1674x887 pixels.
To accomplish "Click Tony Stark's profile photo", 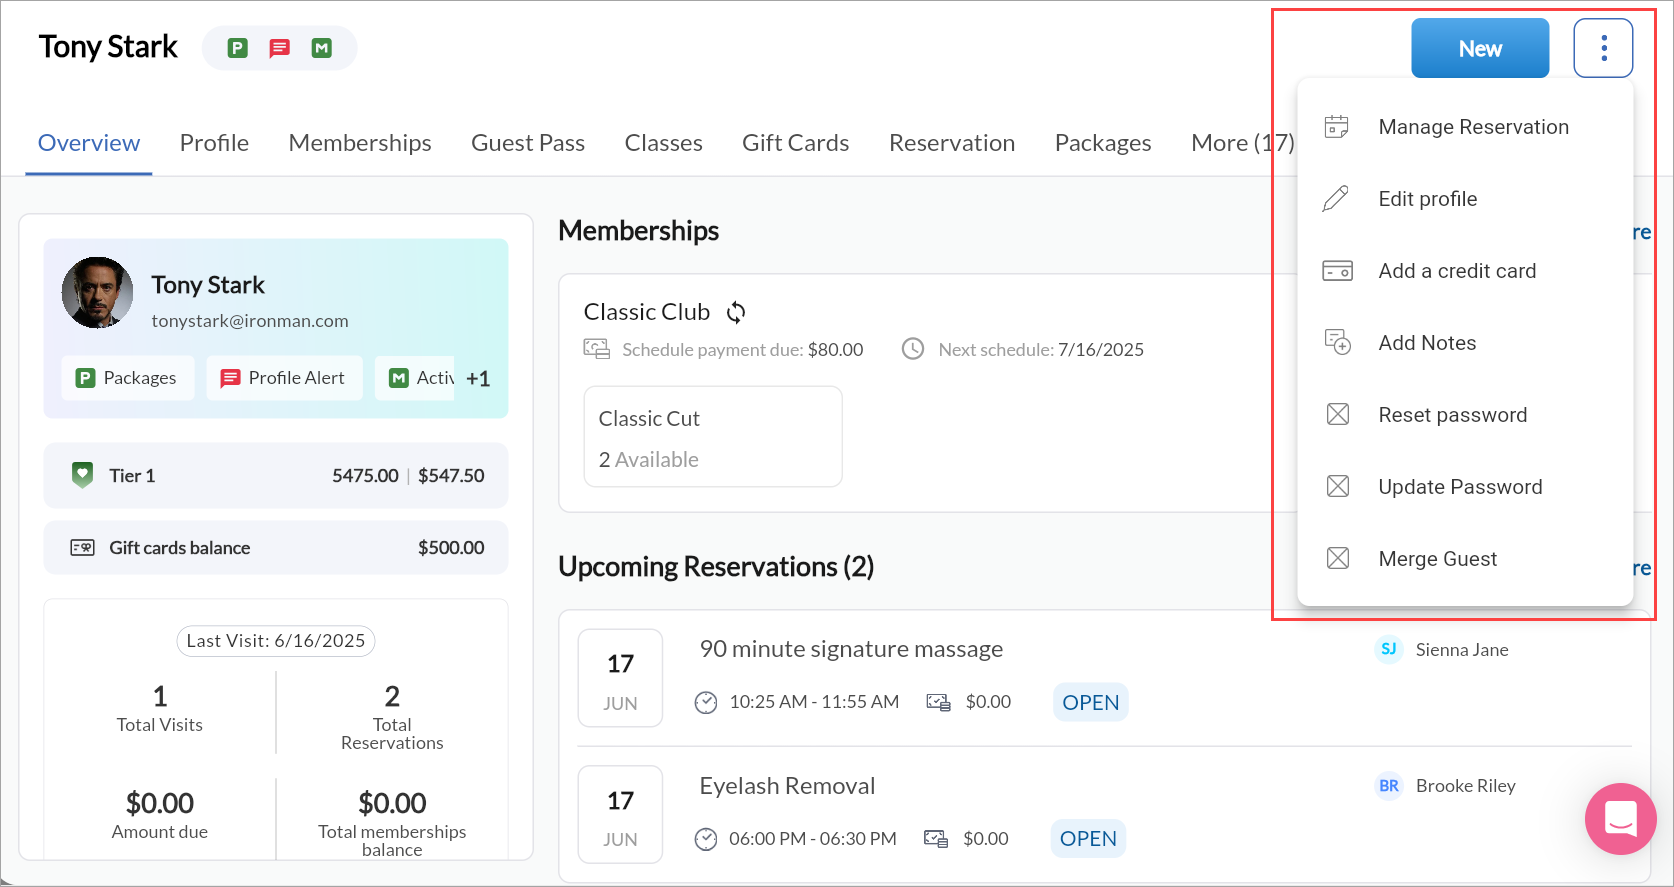I will pos(98,292).
